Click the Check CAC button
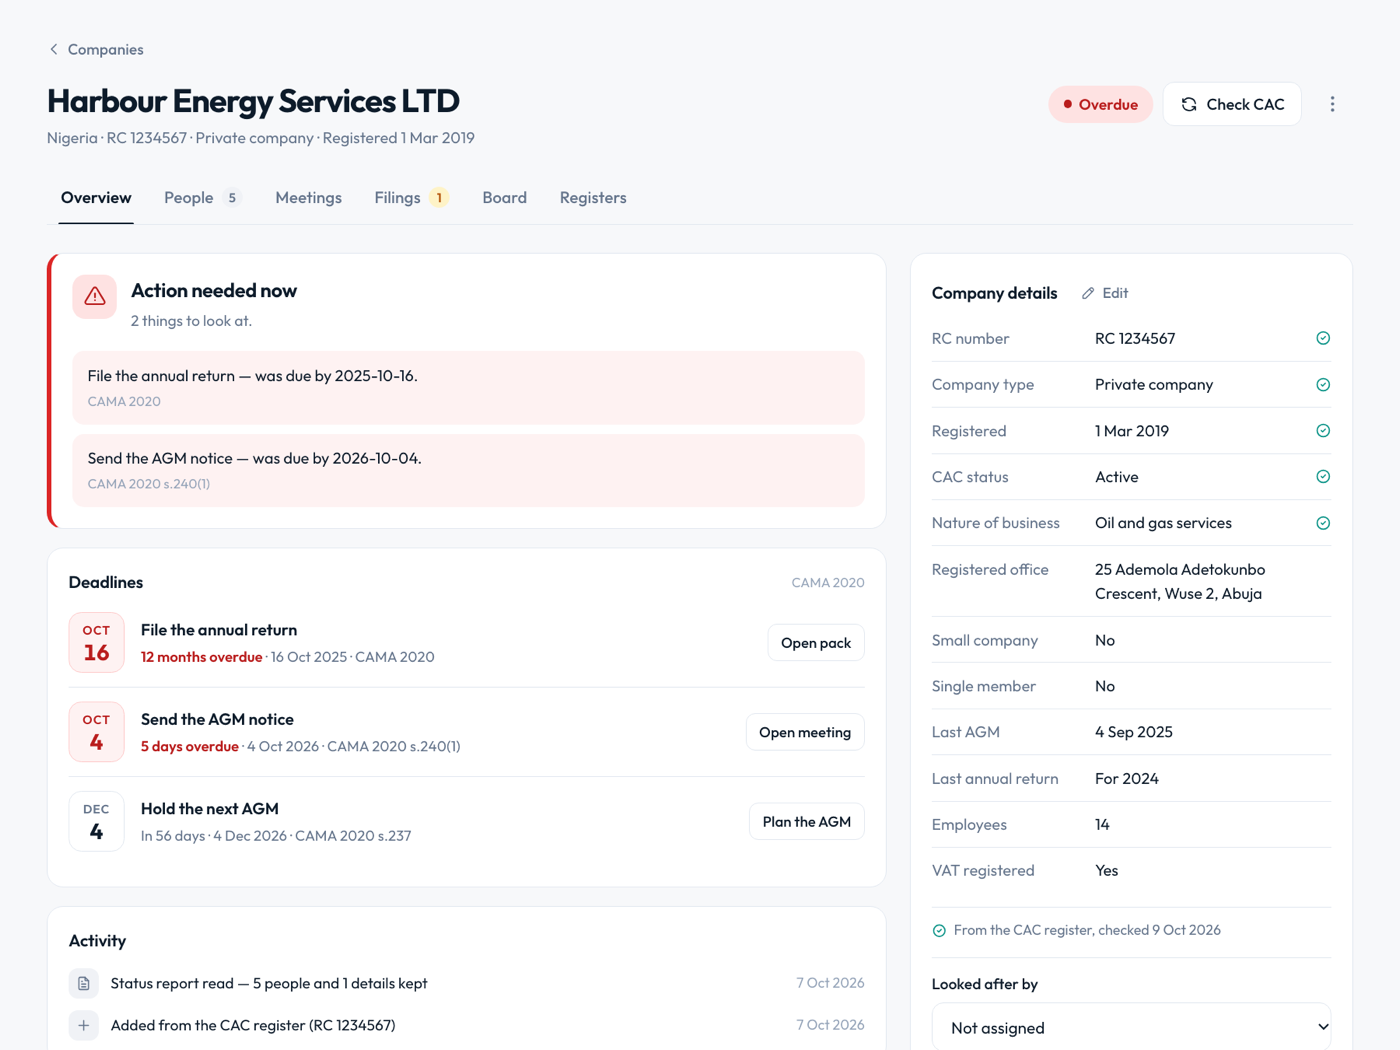1400x1050 pixels. point(1232,104)
